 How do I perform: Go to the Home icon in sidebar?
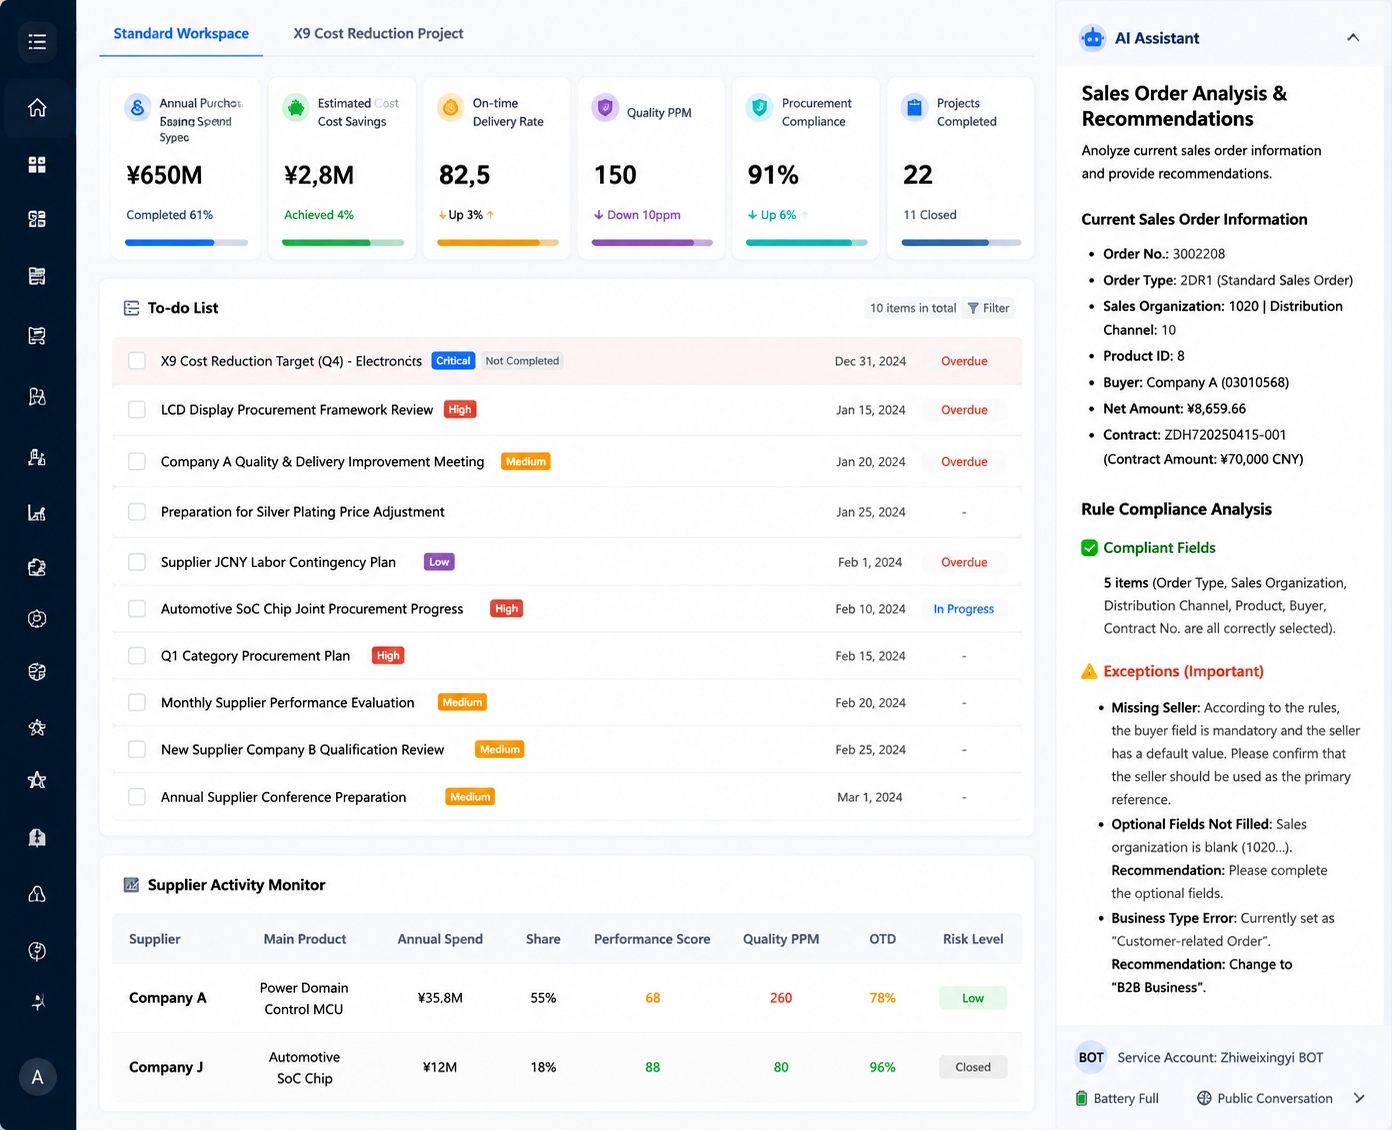[37, 108]
